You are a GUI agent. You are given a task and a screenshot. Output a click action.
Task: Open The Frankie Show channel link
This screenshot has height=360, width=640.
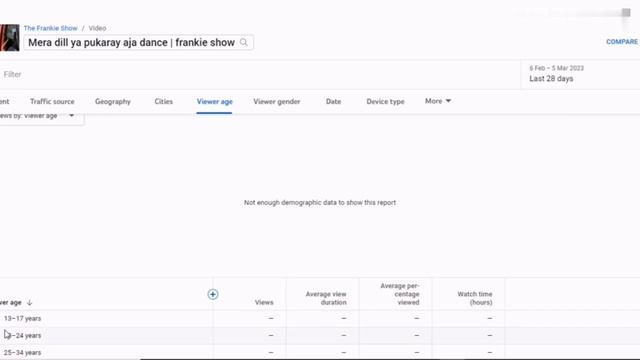tap(51, 28)
